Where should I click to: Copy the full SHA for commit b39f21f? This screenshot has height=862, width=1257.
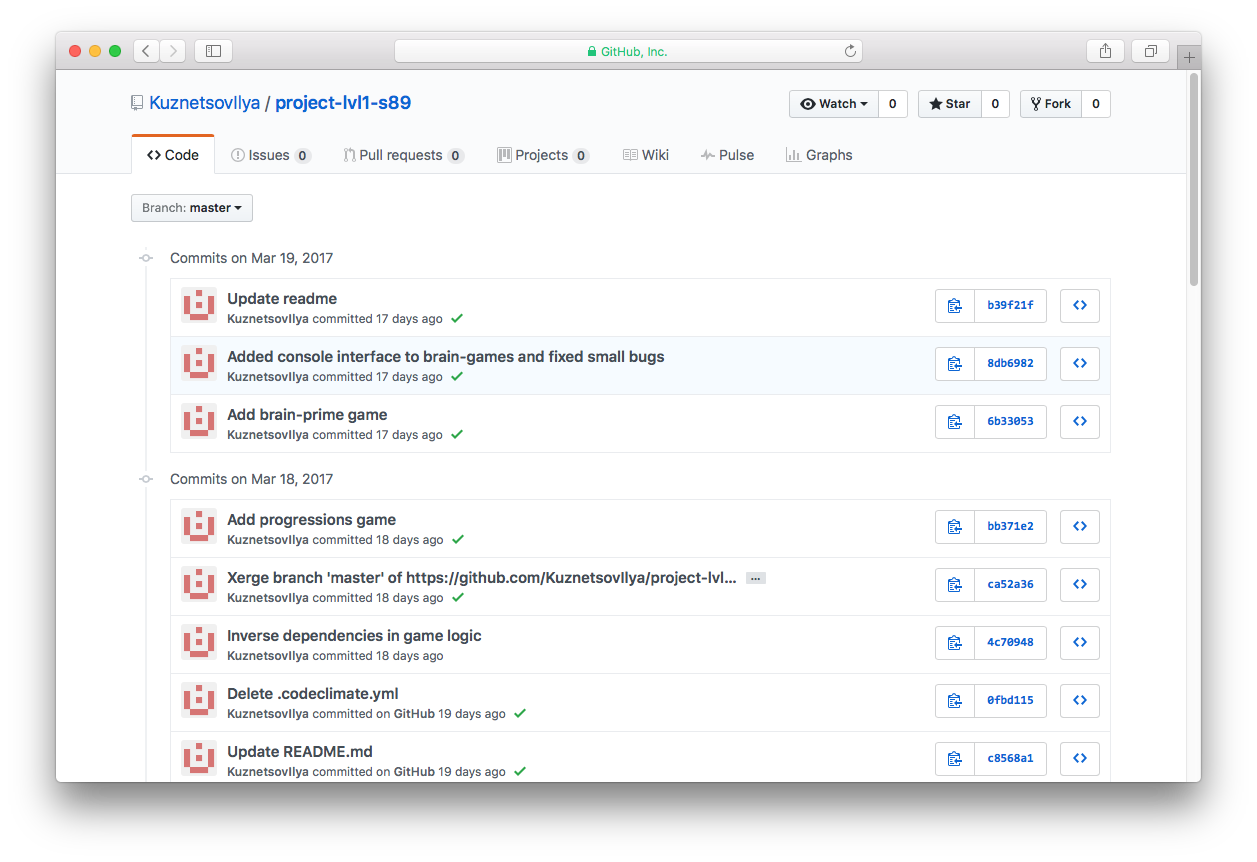pyautogui.click(x=955, y=306)
